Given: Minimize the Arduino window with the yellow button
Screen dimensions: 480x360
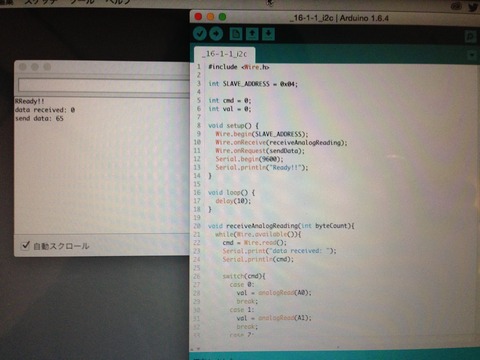Looking at the screenshot, I should point(210,16).
